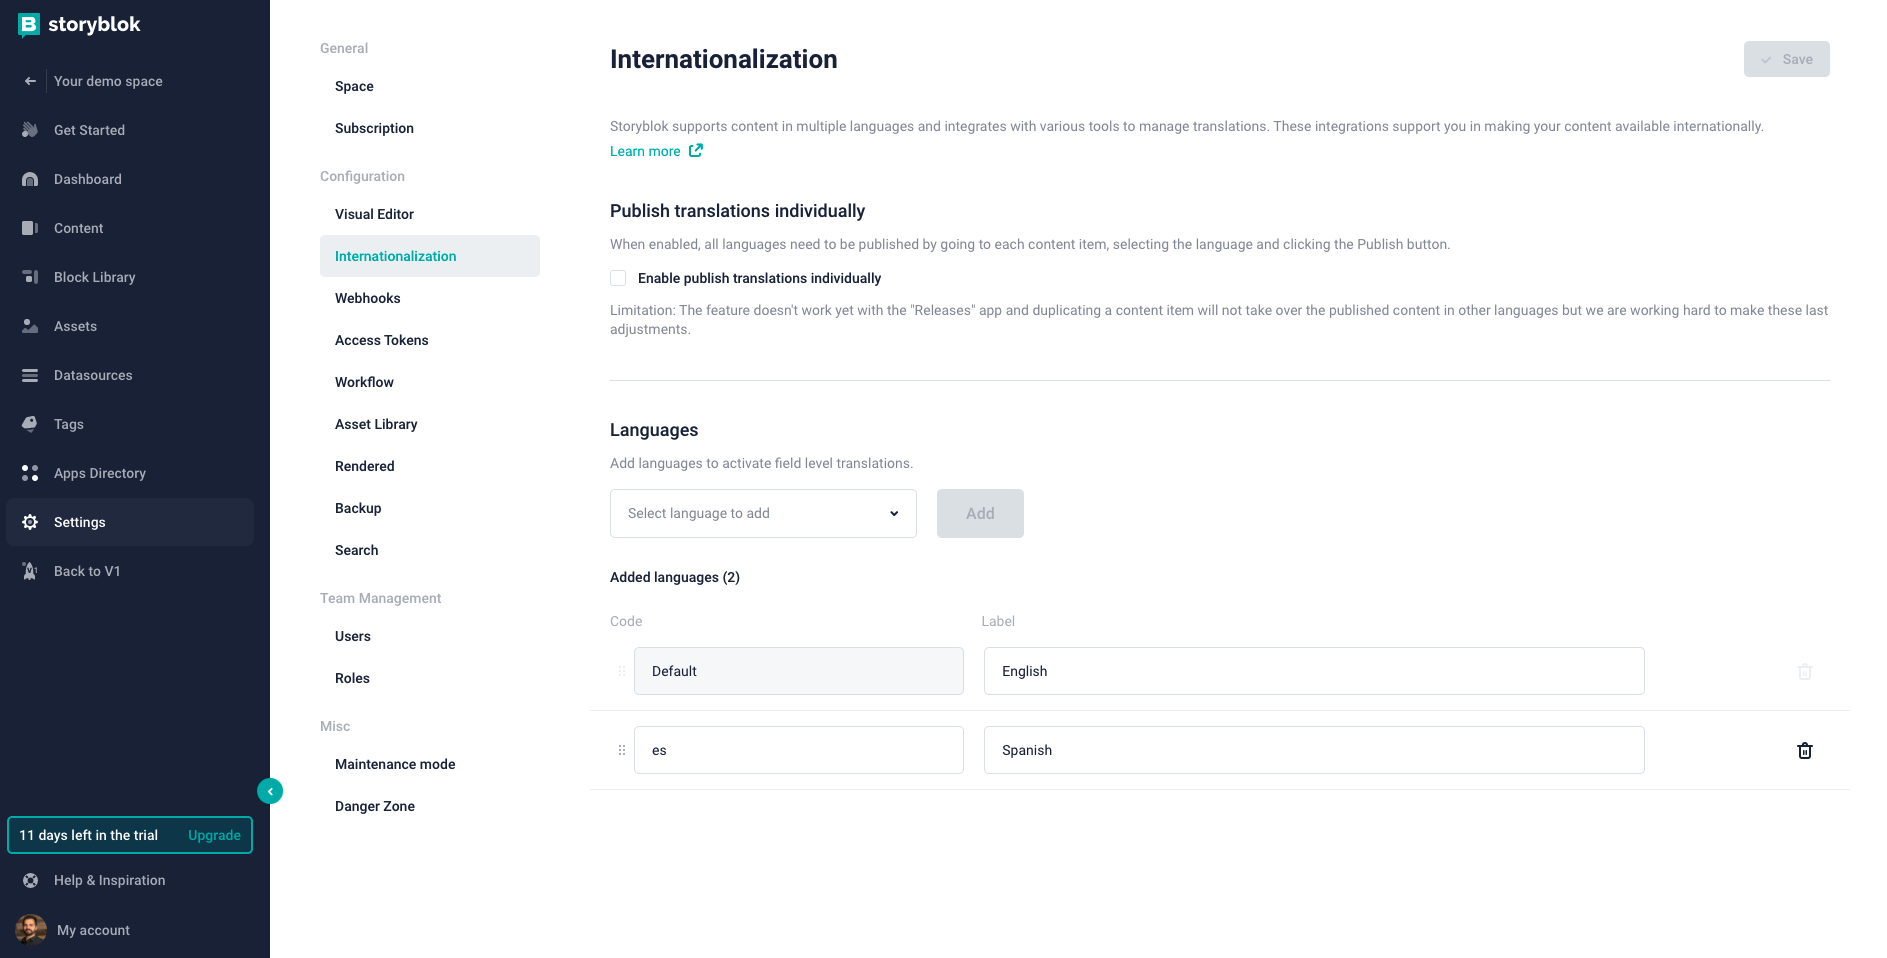Viewport: 1887px width, 958px height.
Task: Click the English label input field
Action: pyautogui.click(x=1314, y=671)
